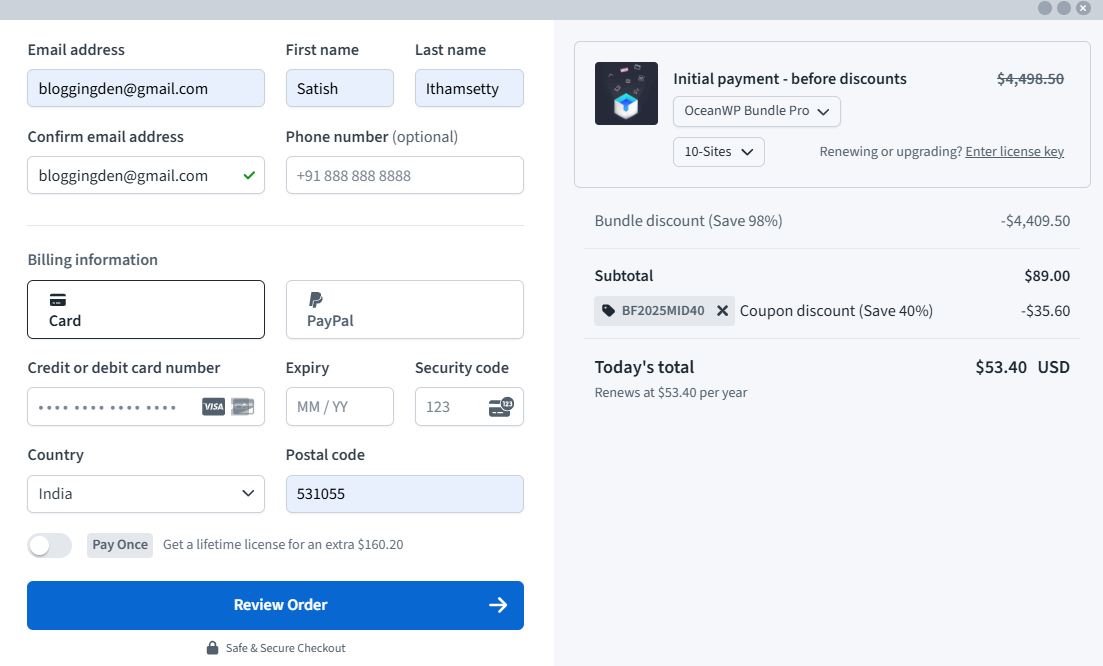The width and height of the screenshot is (1103, 666).
Task: Close the checkout window
Action: pos(1083,8)
